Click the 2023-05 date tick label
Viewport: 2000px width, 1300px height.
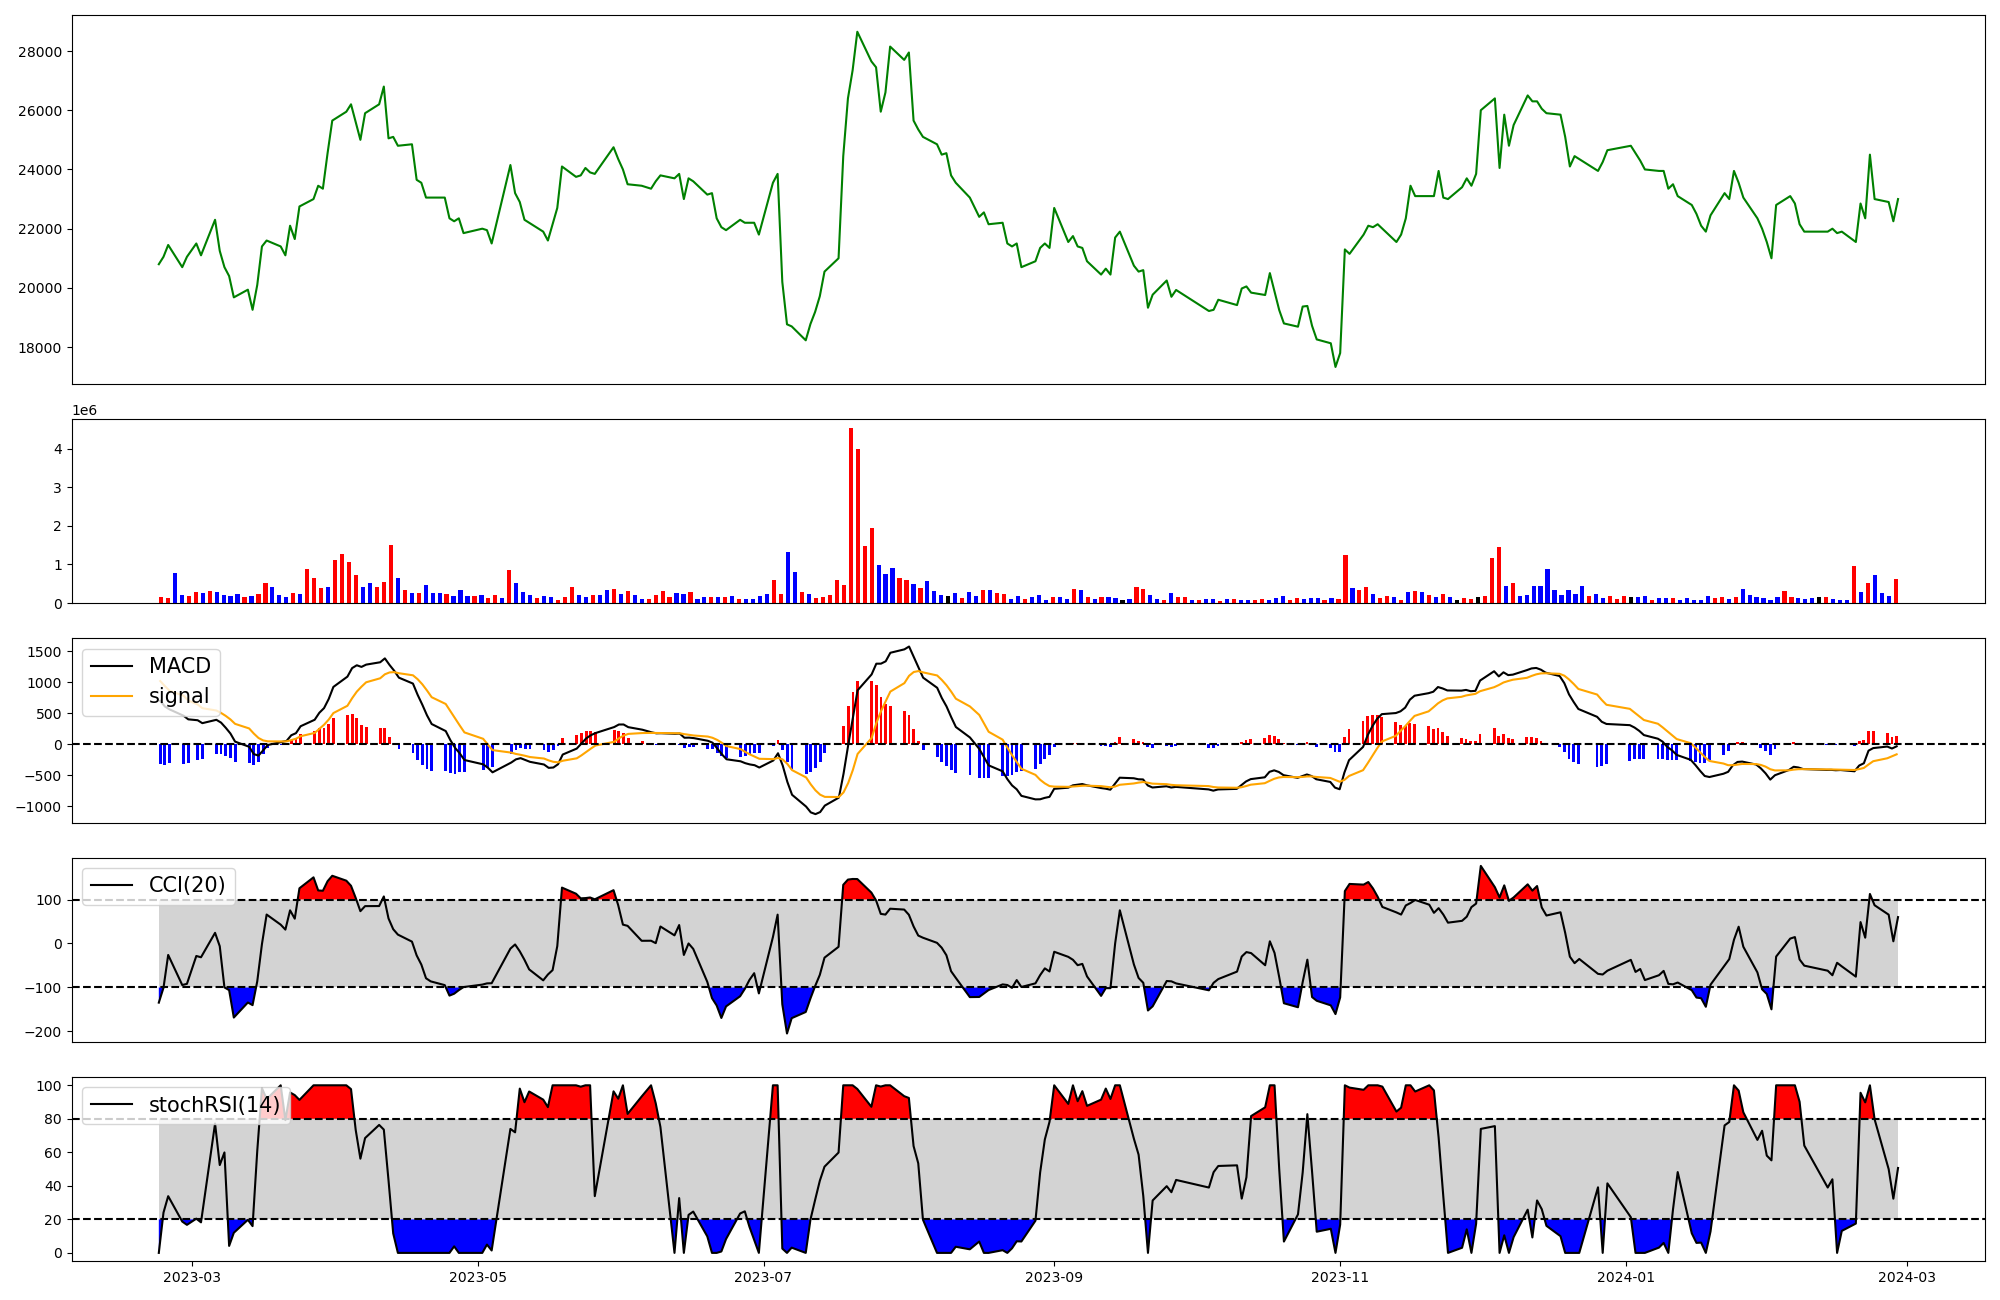[x=478, y=1277]
